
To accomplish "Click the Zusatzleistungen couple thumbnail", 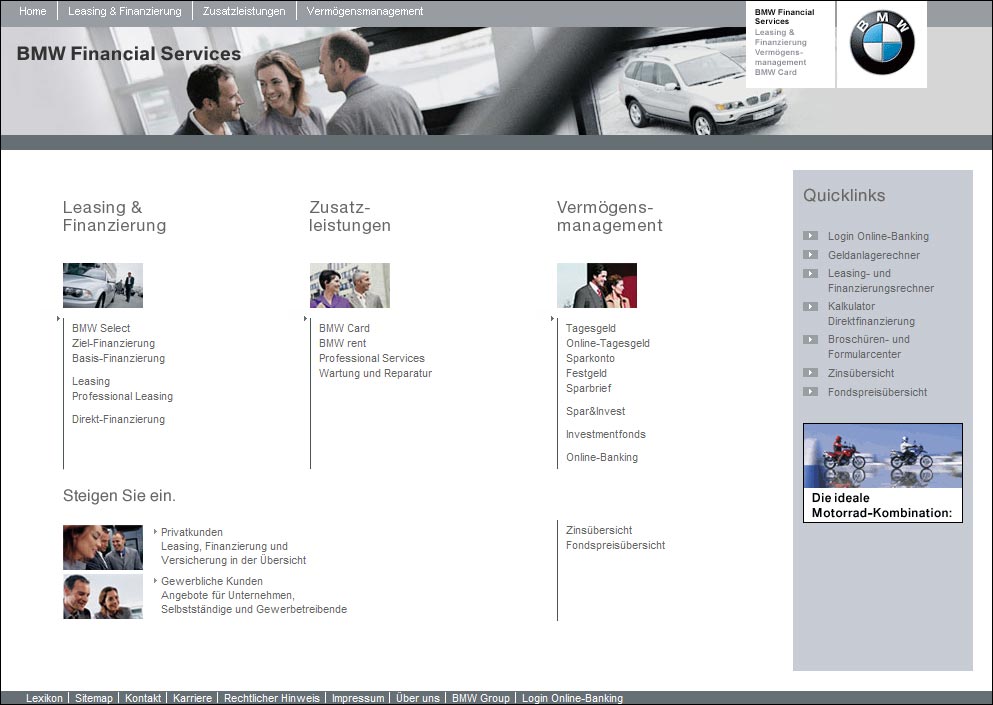I will (x=350, y=286).
